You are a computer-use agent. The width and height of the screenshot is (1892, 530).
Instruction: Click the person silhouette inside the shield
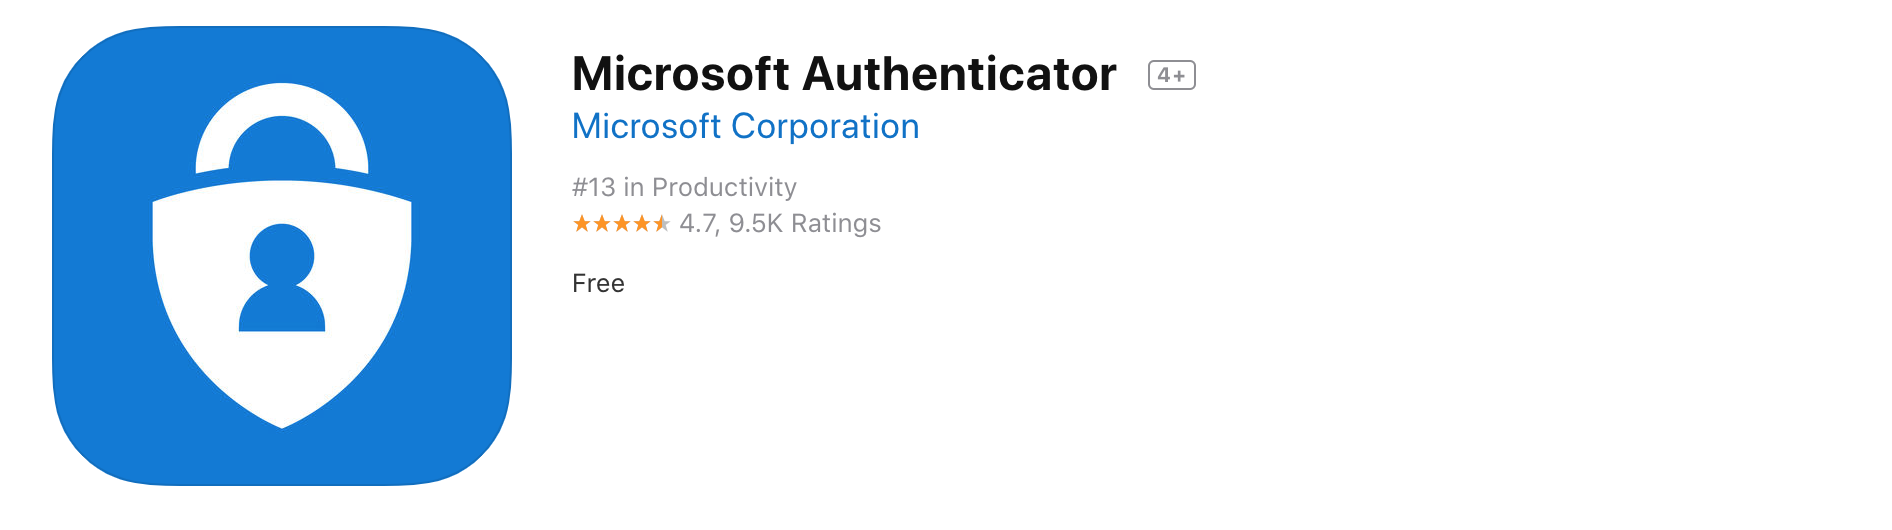(x=282, y=278)
